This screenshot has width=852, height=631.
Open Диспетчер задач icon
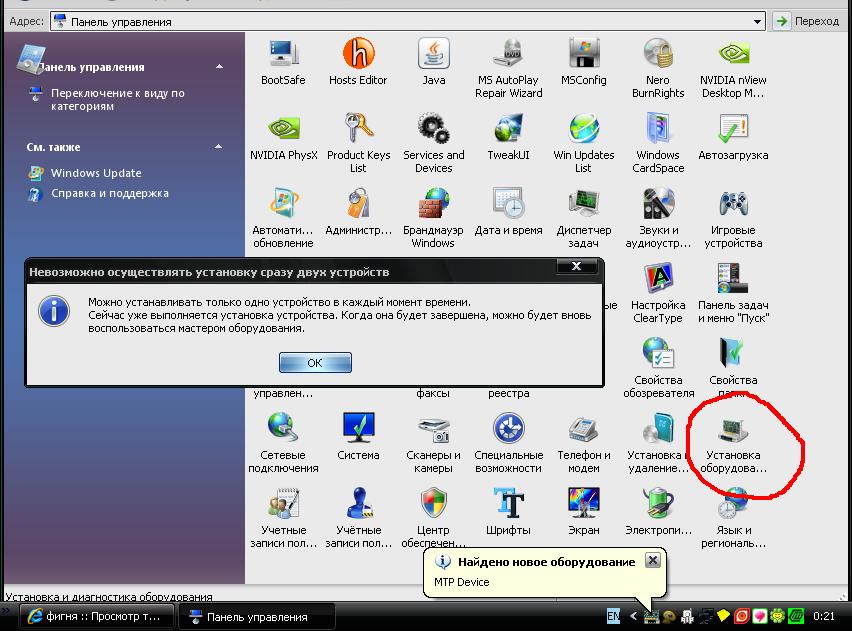tap(584, 218)
